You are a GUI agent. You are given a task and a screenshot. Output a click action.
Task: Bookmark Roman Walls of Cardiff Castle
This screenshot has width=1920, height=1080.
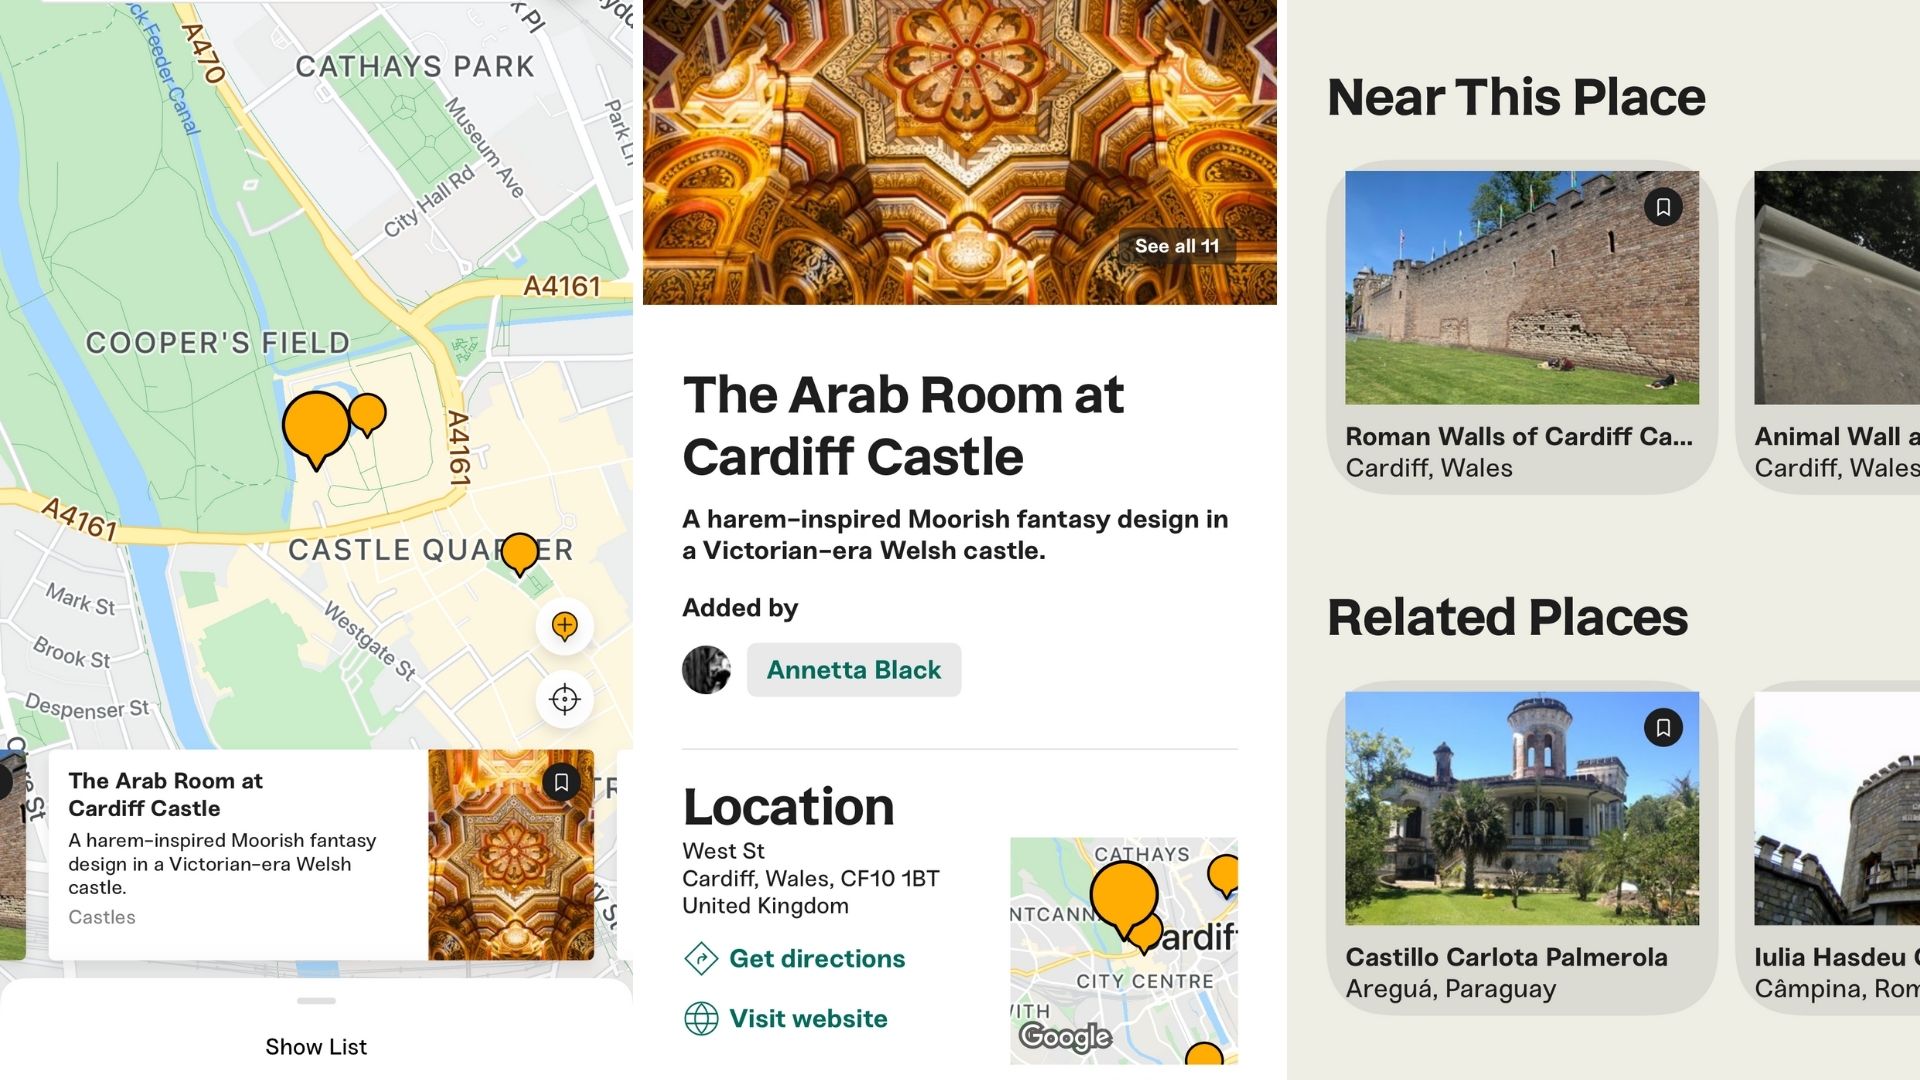coord(1663,207)
